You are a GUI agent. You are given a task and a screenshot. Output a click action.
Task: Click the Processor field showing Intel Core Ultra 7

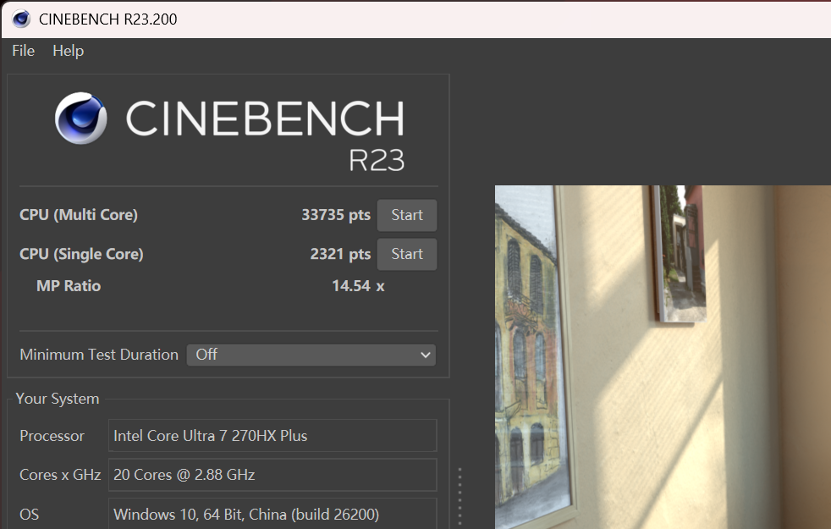tap(273, 436)
